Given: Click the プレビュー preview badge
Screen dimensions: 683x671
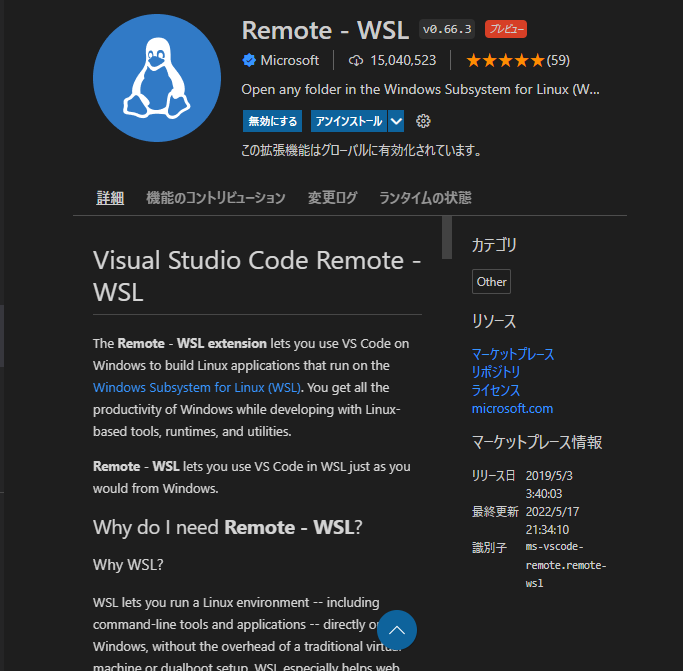Looking at the screenshot, I should tap(506, 29).
